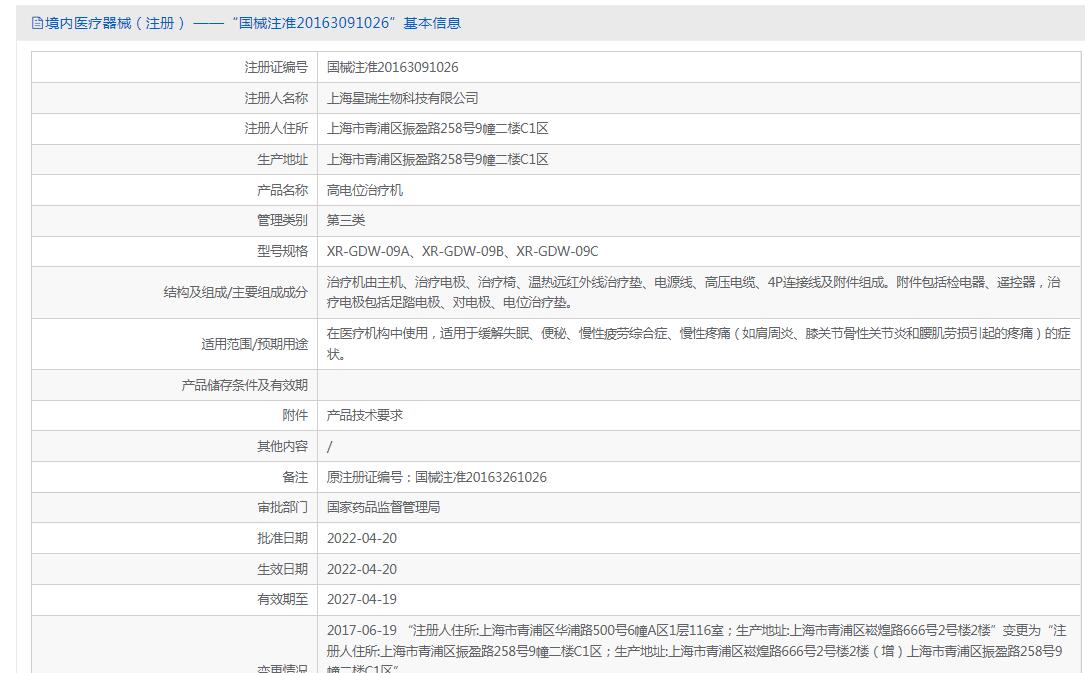Click the 结构及组成/主要组成成分 label
The width and height of the screenshot is (1085, 673).
tap(235, 292)
